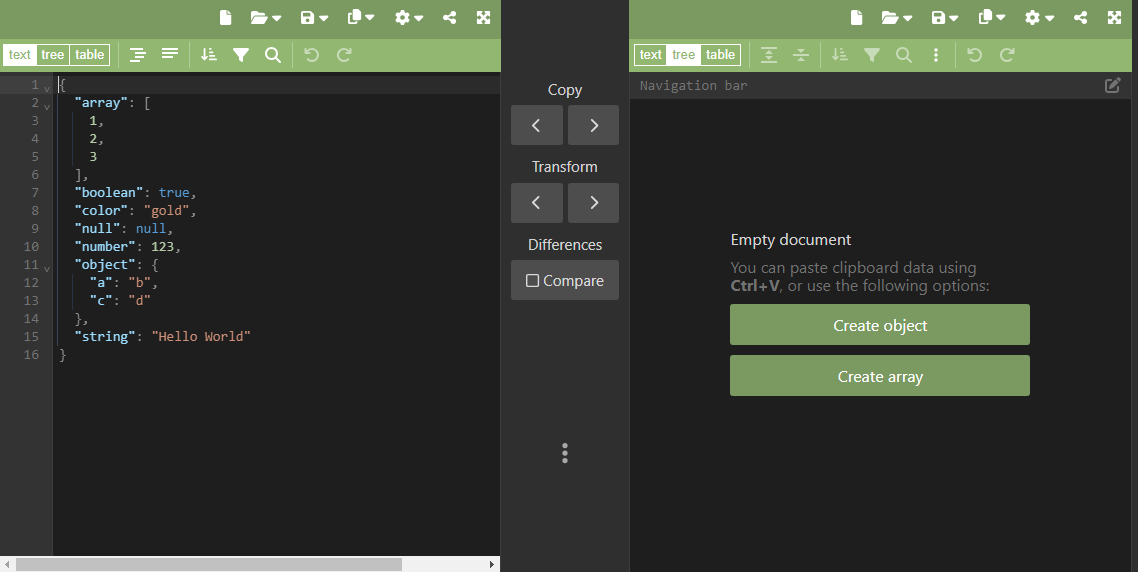Viewport: 1138px width, 572px height.
Task: Open the left editor's folder open menu
Action: [x=266, y=17]
